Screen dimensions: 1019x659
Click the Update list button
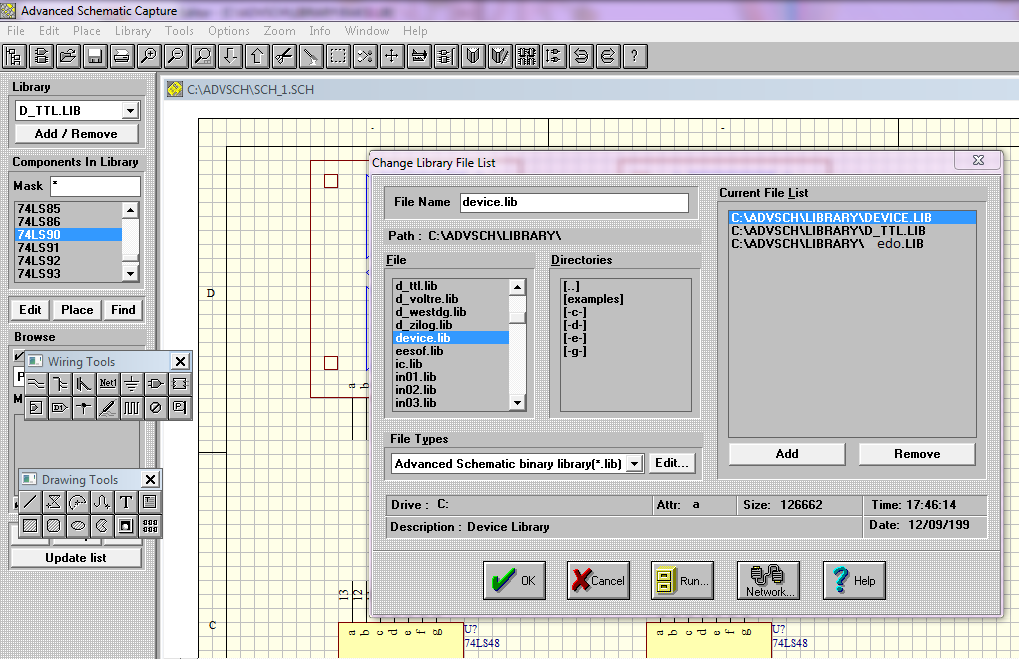point(76,558)
